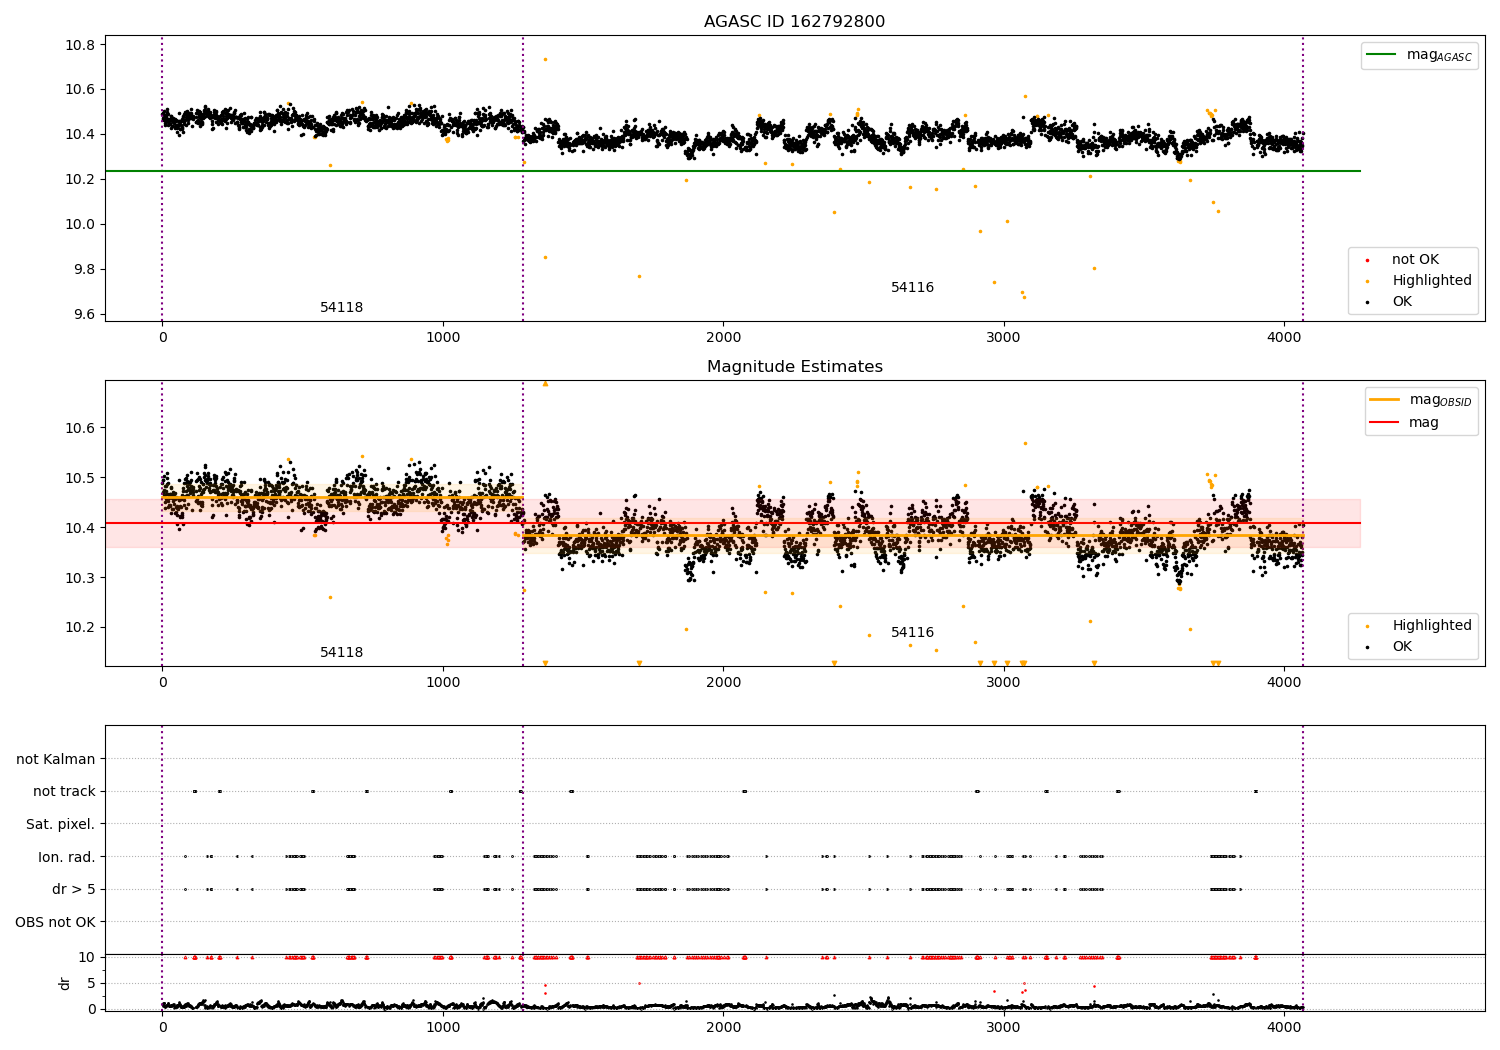Image resolution: width=1500 pixels, height=1050 pixels.
Task: Select the 'not OK' legend entry in top plot
Action: [1415, 260]
